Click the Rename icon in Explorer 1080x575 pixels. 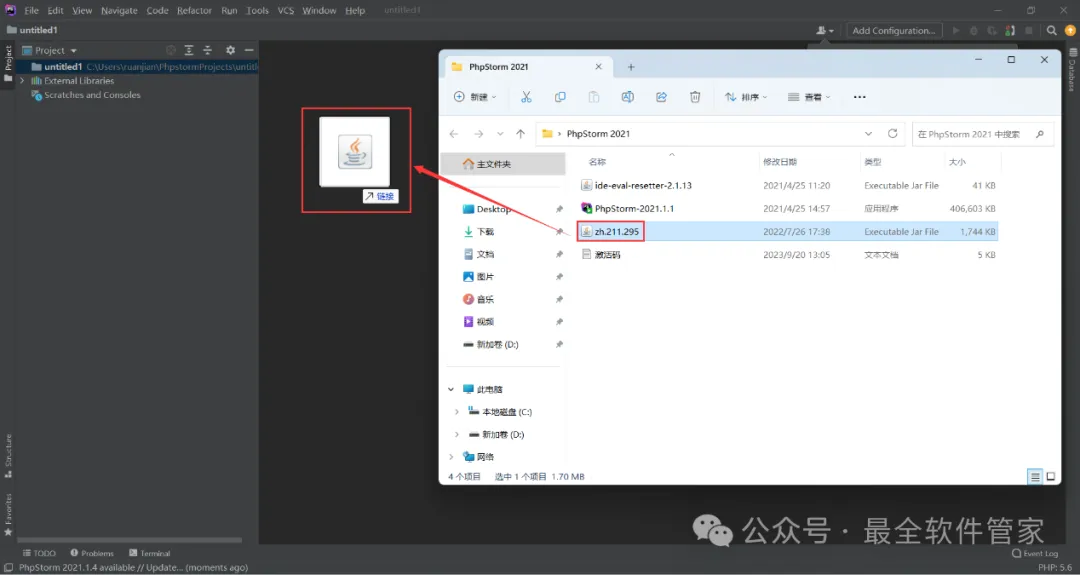(x=627, y=97)
